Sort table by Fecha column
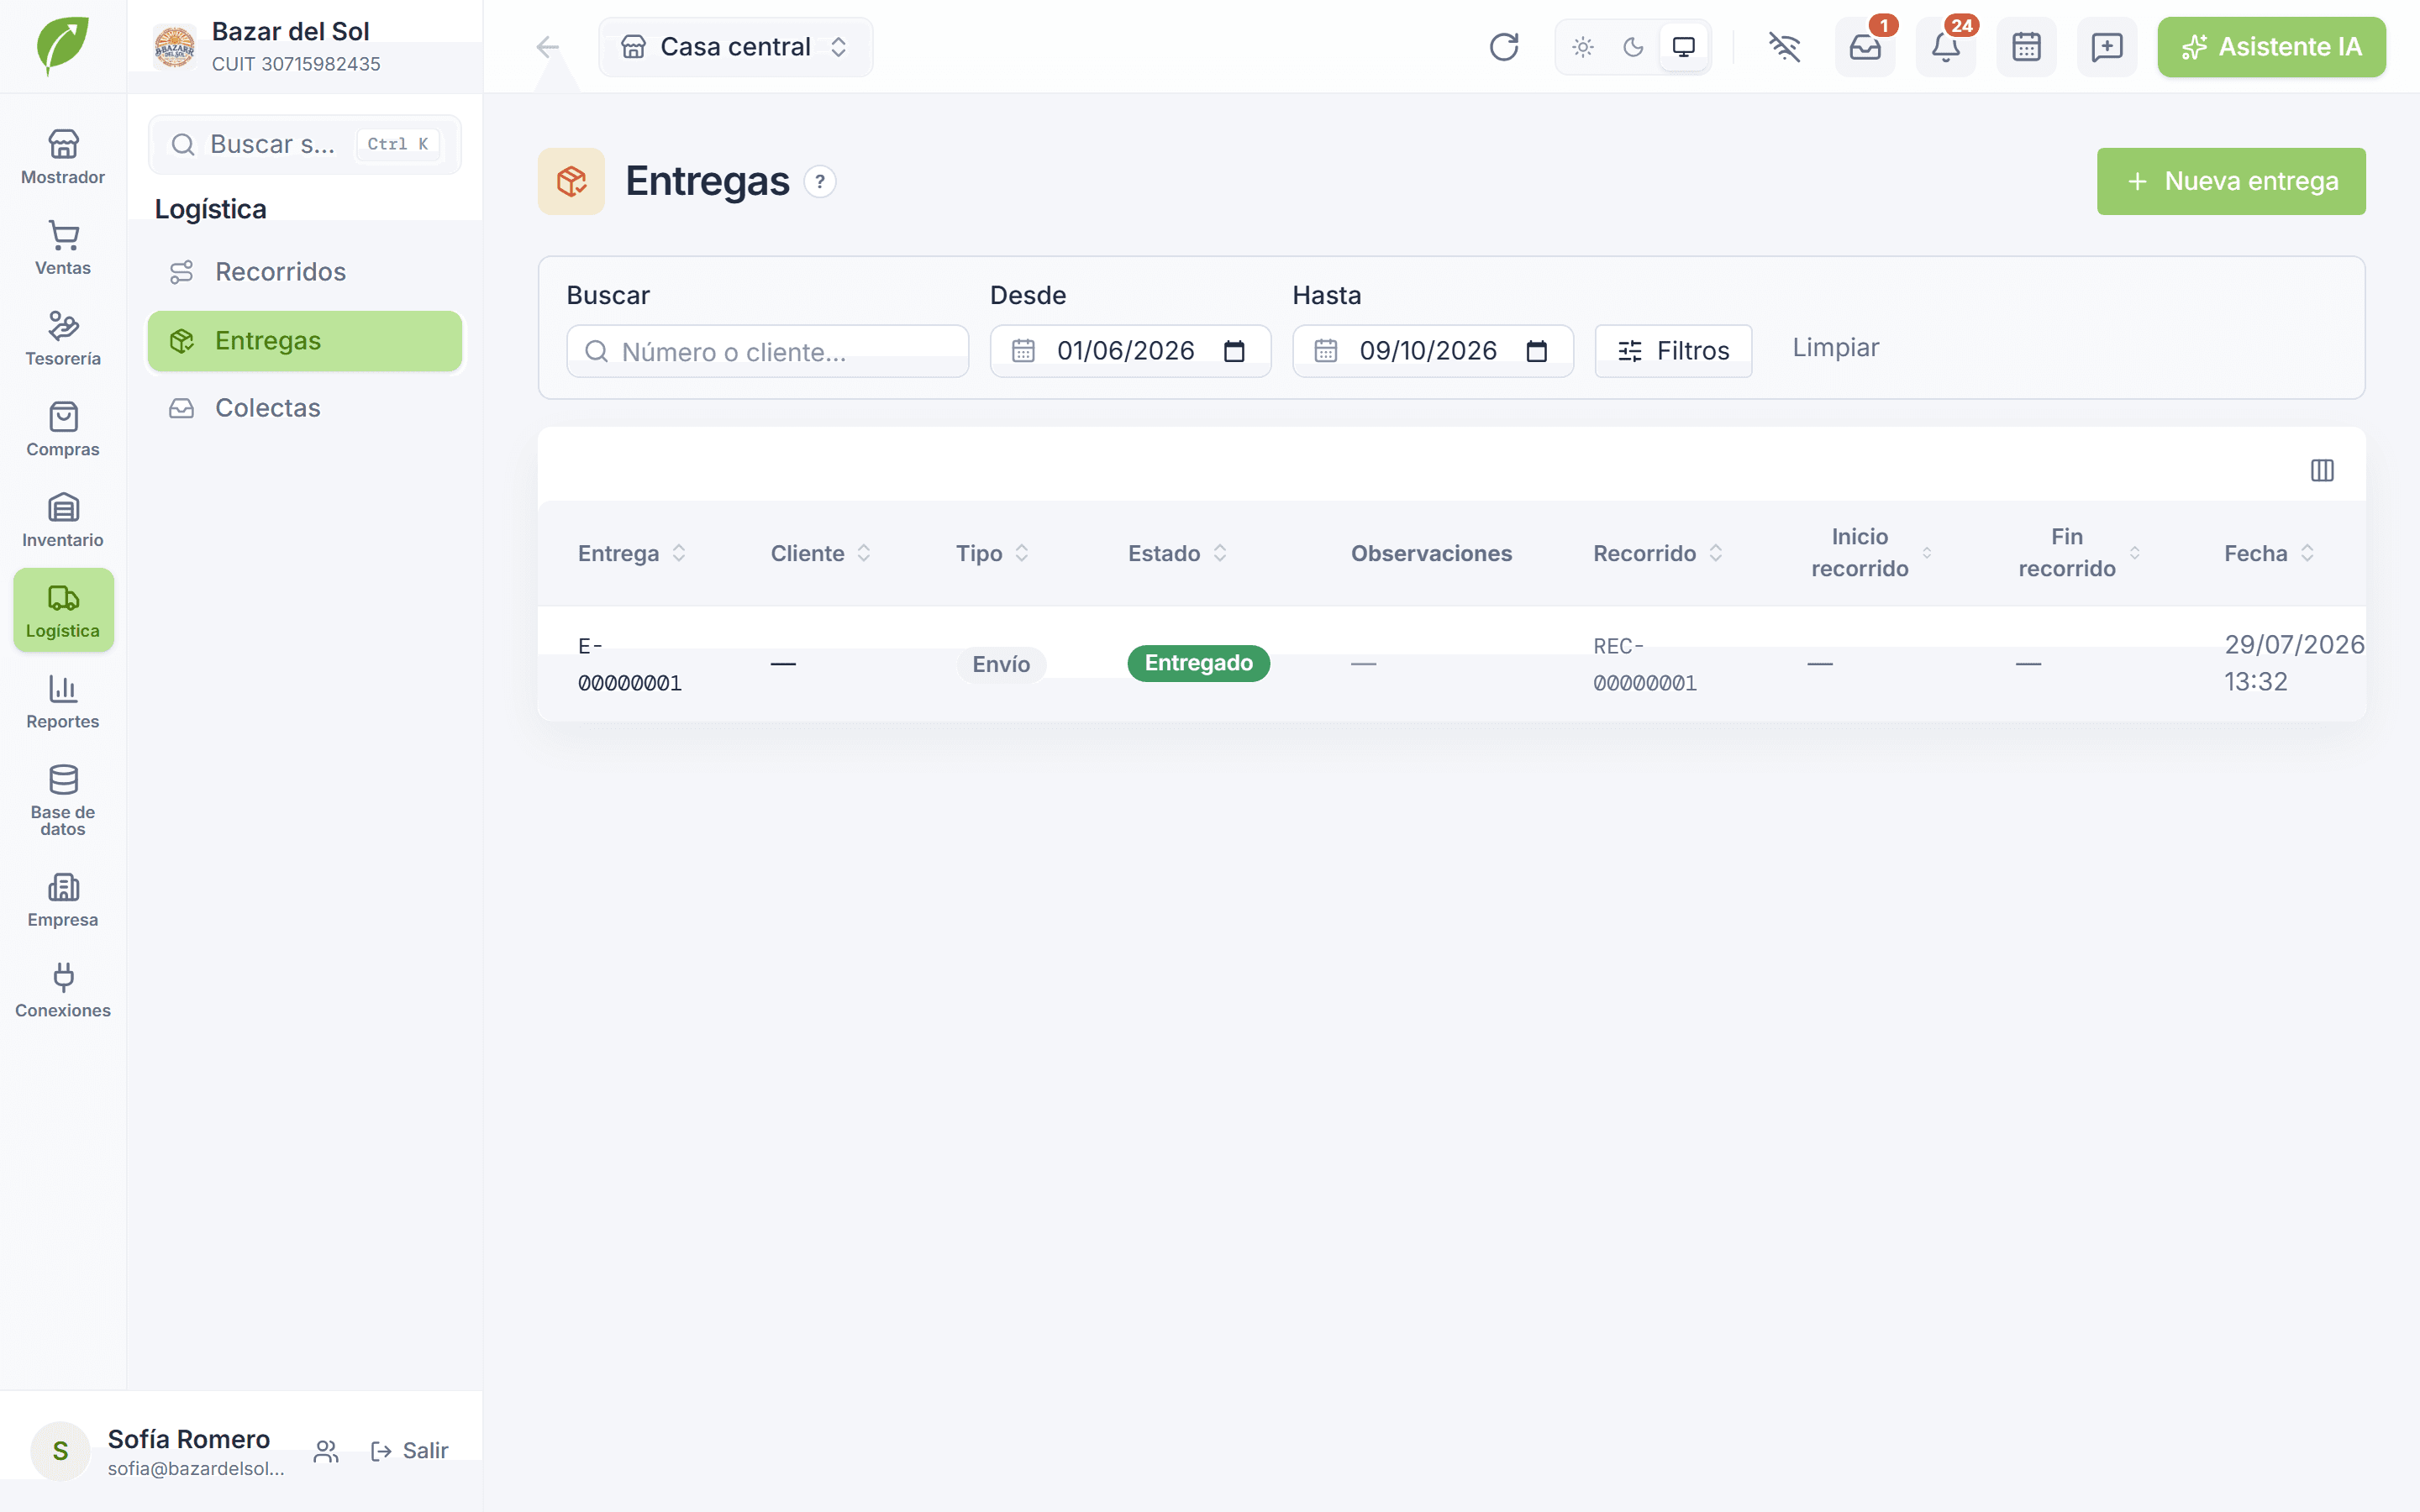The image size is (2420, 1512). pos(2269,553)
